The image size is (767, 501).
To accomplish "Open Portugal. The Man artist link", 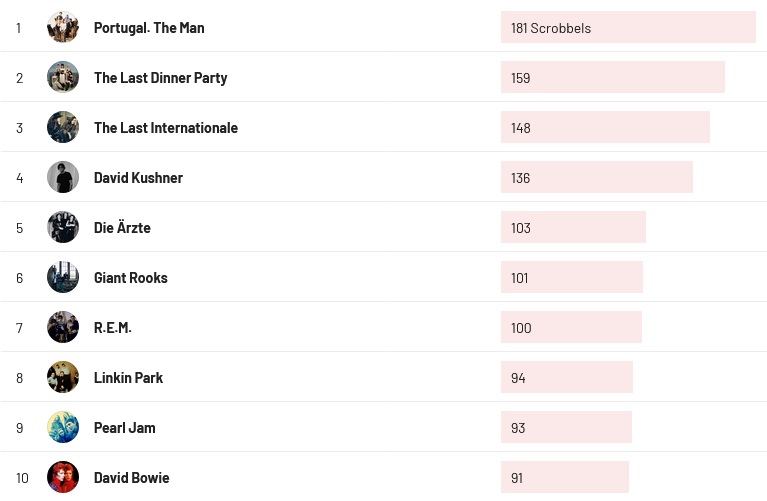I will [x=149, y=28].
